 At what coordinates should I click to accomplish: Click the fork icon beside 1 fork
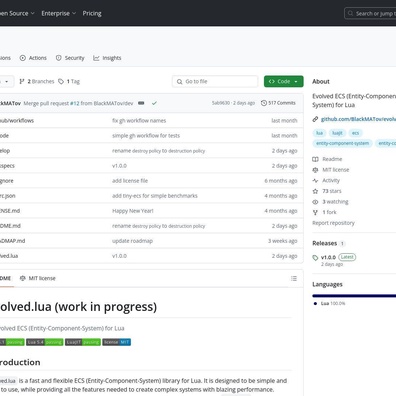[x=315, y=212]
